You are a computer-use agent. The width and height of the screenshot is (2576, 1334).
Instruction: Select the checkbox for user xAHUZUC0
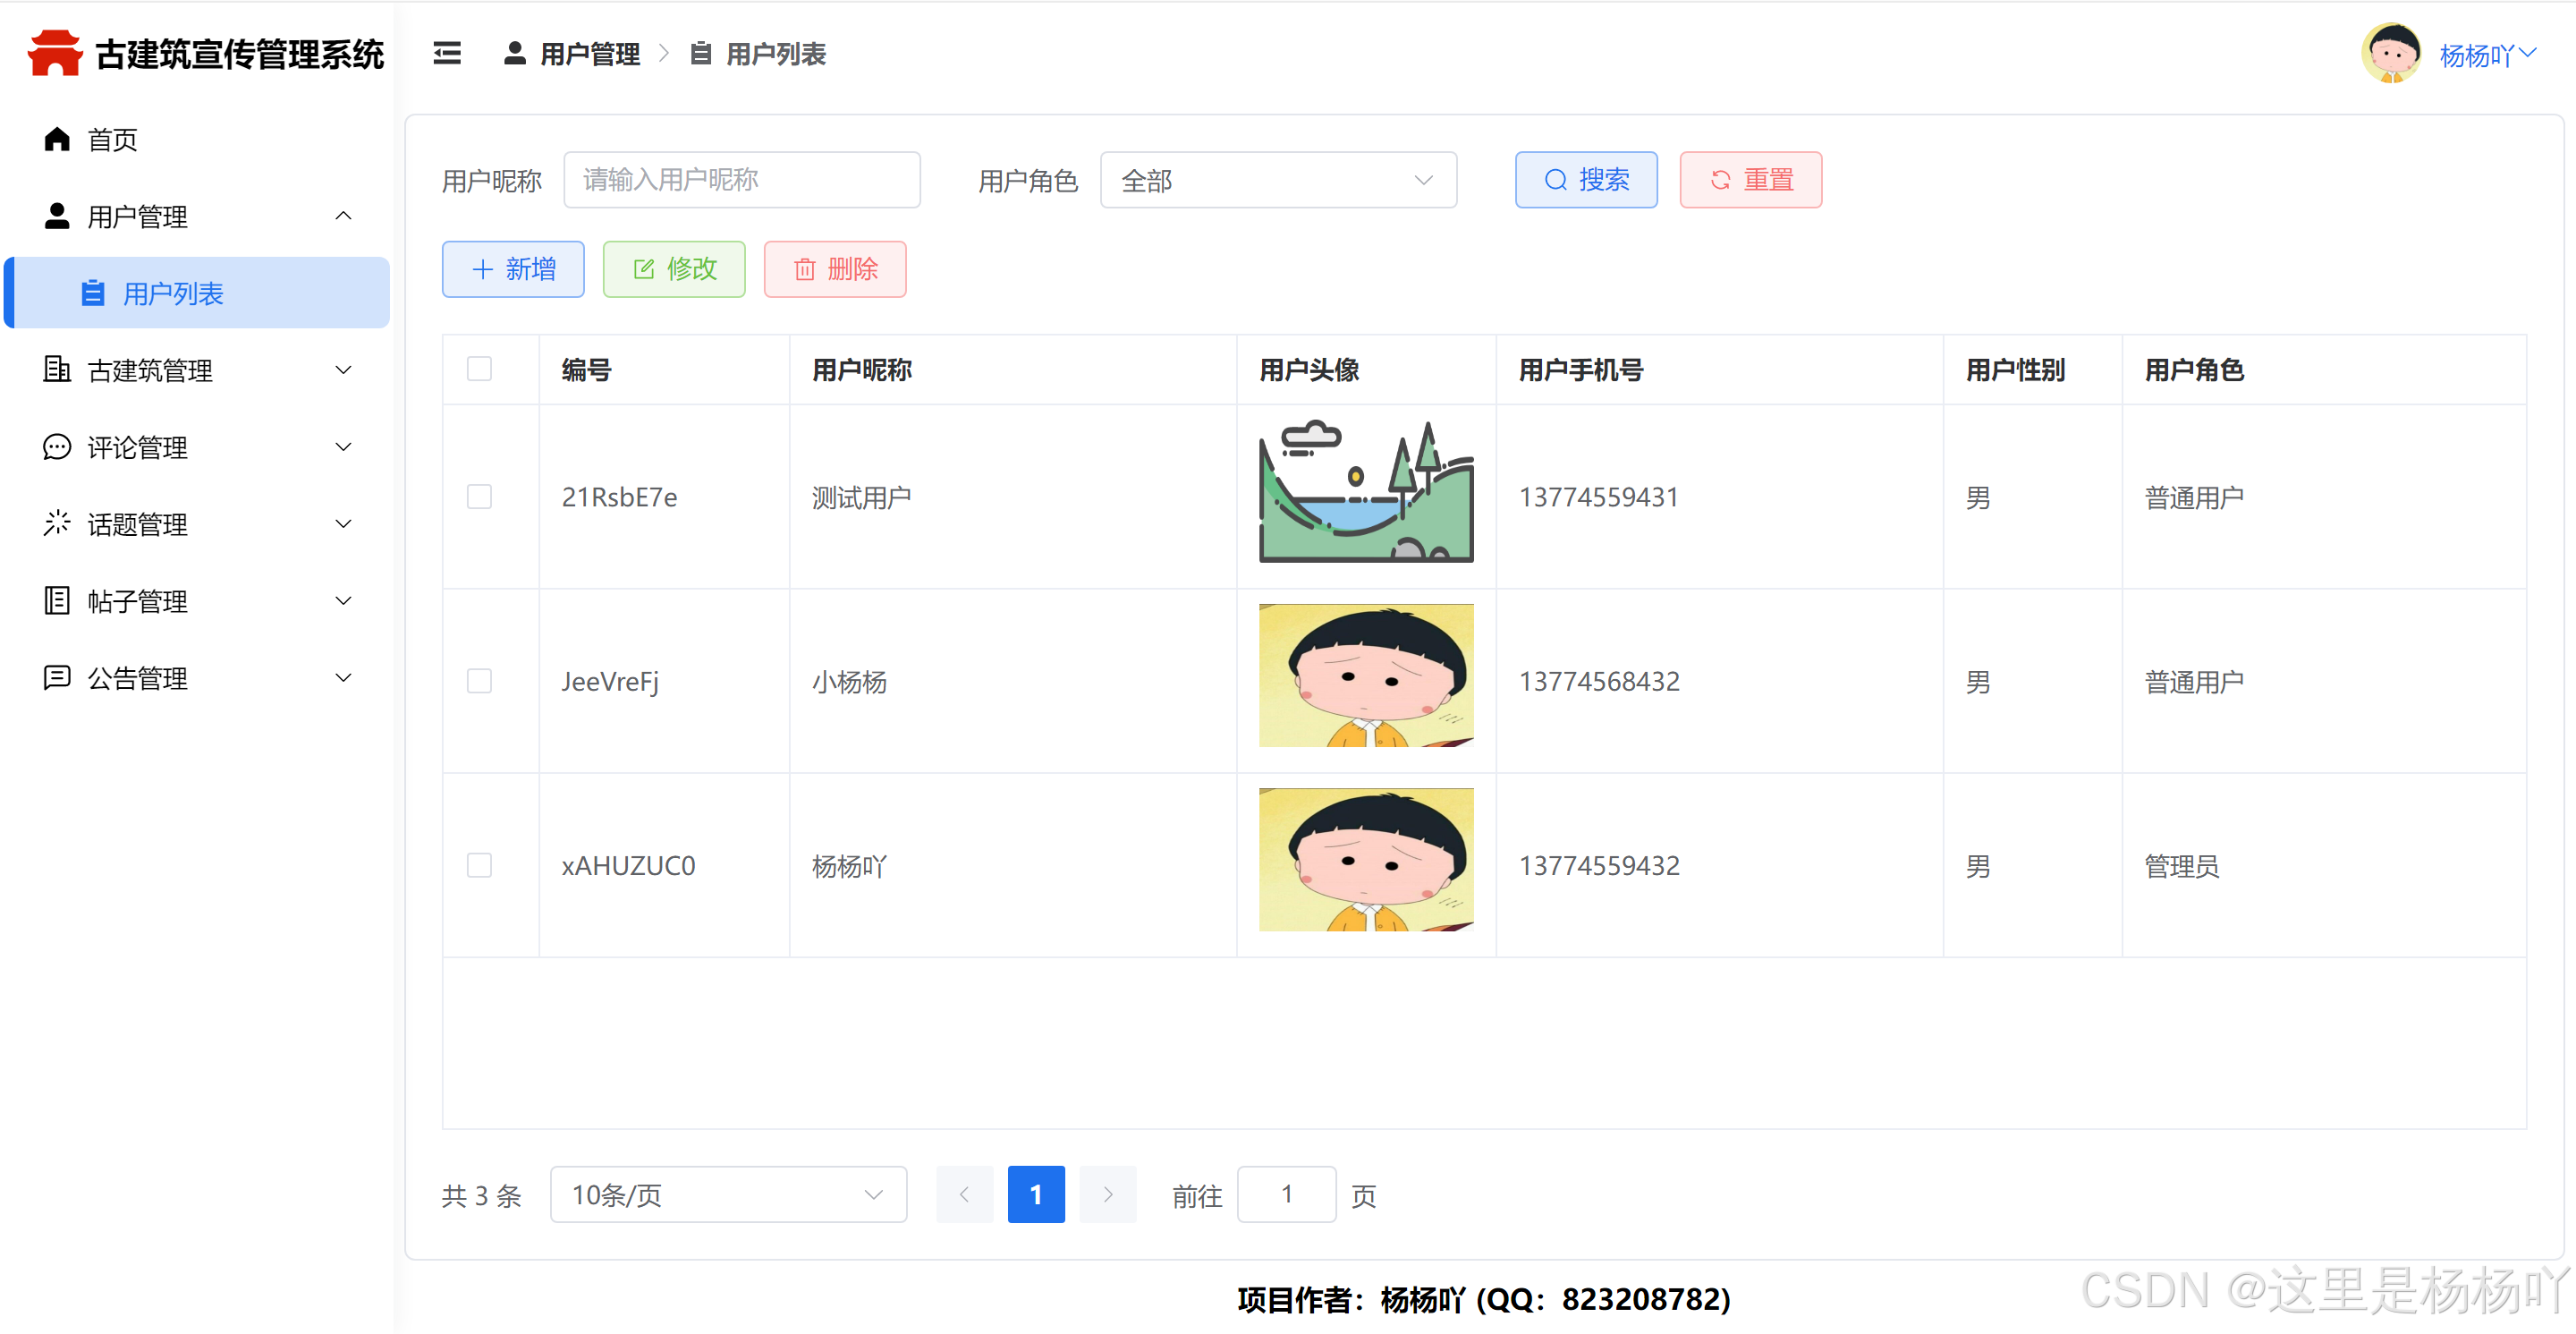[480, 865]
